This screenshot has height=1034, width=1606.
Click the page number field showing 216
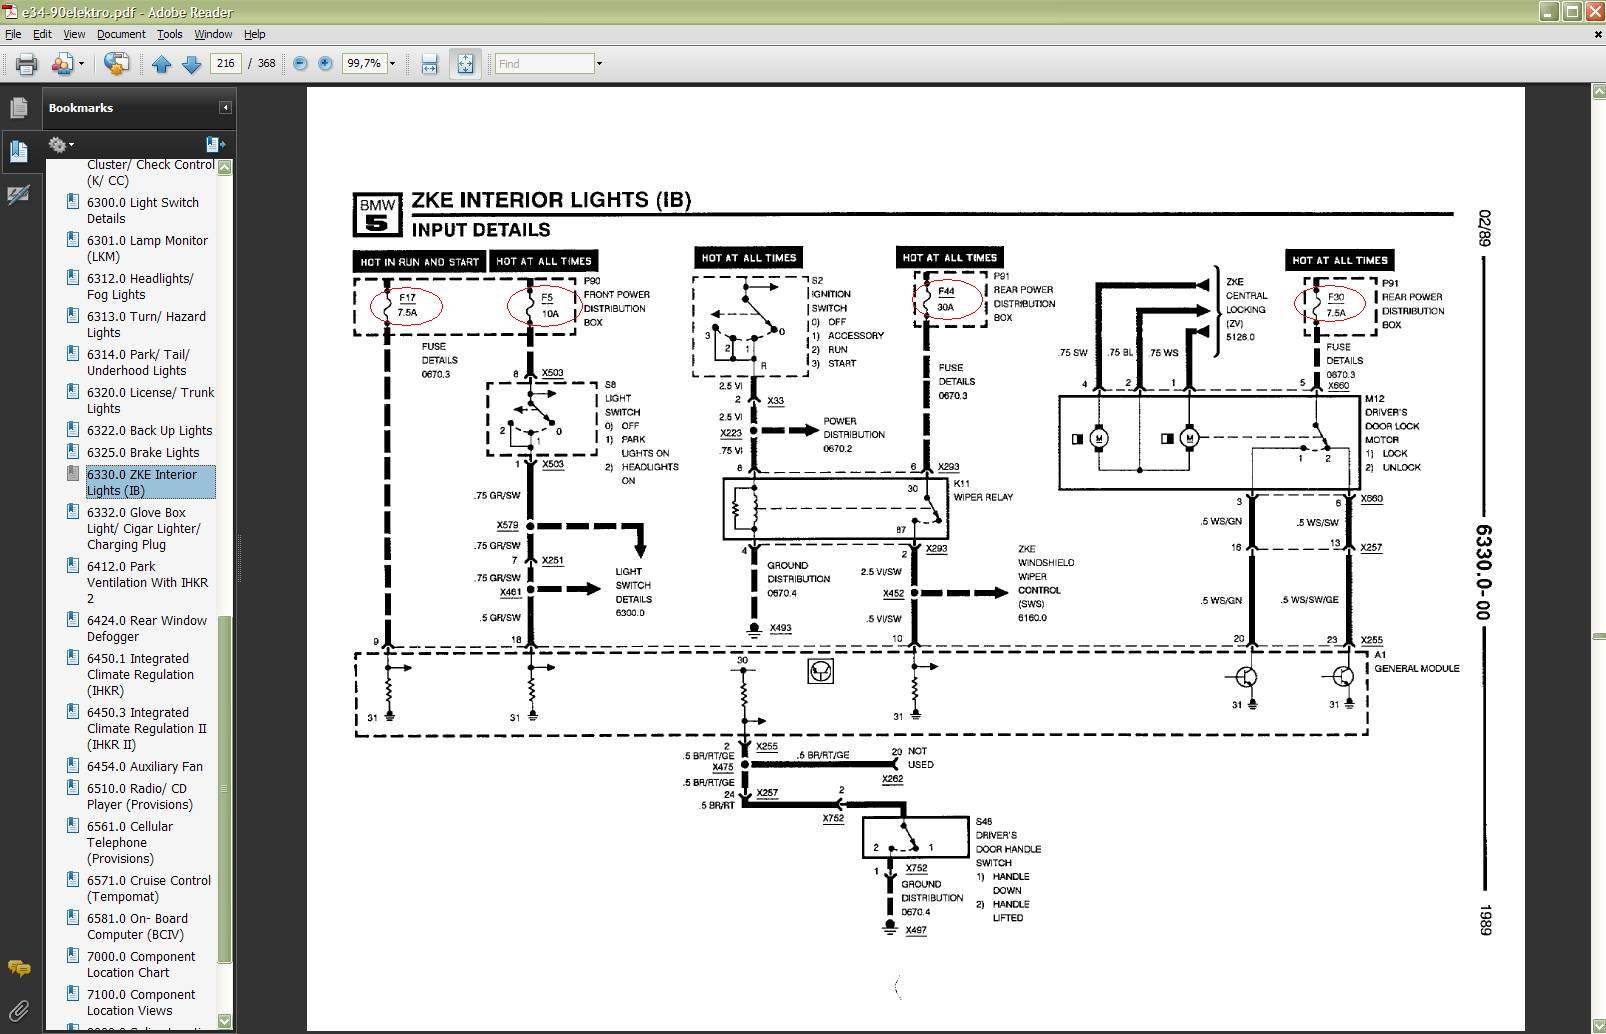(x=225, y=63)
